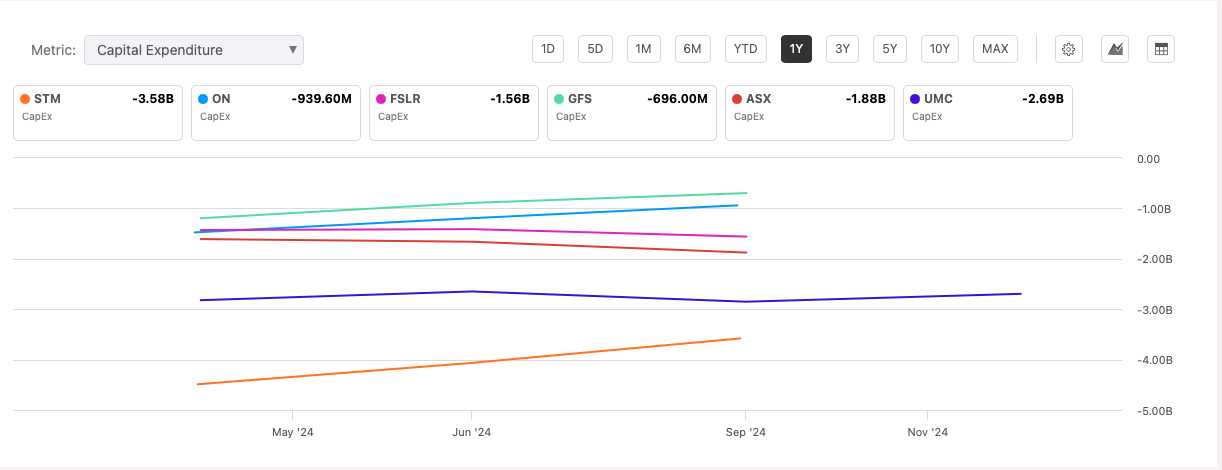Toggle the STM series legend card
This screenshot has height=470, width=1222.
pos(98,112)
